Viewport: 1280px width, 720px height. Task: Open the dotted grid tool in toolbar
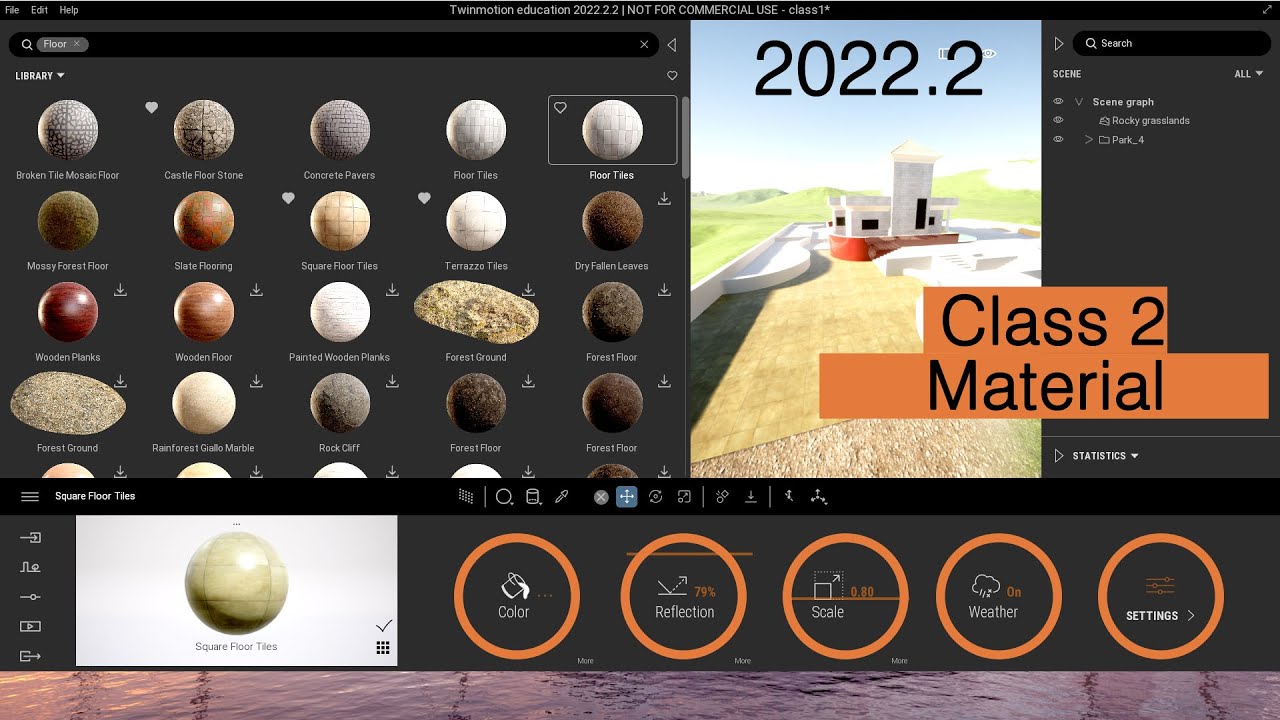466,497
